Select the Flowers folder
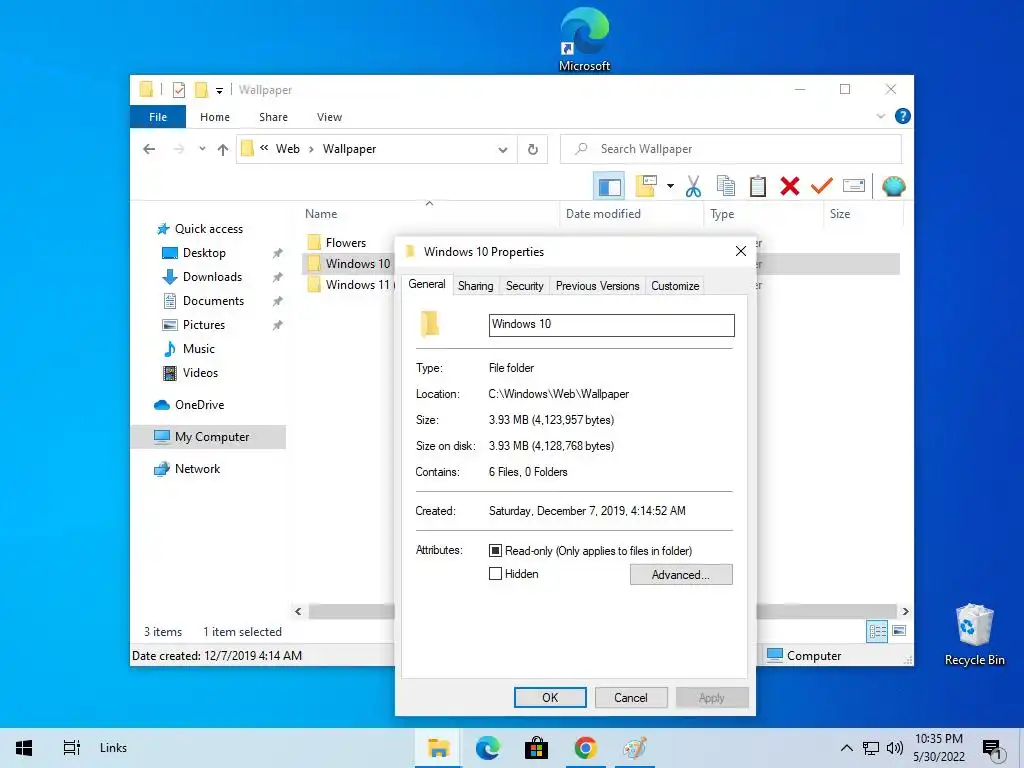1024x768 pixels. click(345, 243)
